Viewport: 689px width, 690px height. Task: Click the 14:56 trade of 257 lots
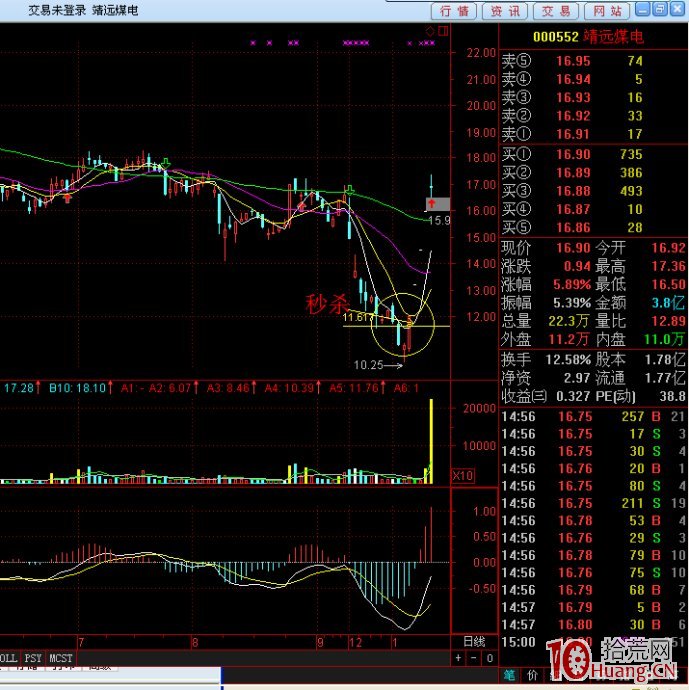pyautogui.click(x=593, y=417)
